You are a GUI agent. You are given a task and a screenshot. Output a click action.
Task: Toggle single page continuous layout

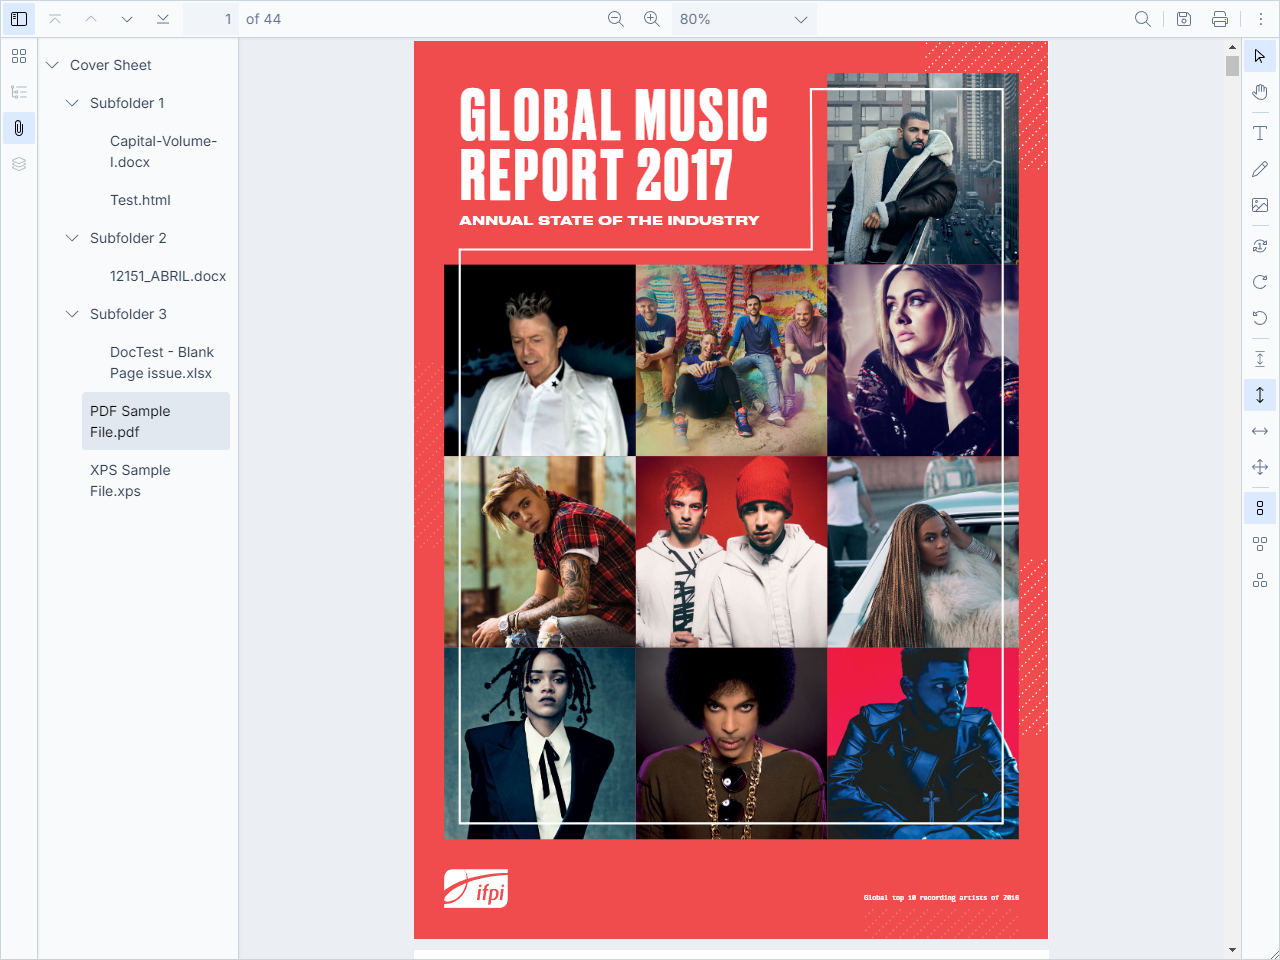1260,508
